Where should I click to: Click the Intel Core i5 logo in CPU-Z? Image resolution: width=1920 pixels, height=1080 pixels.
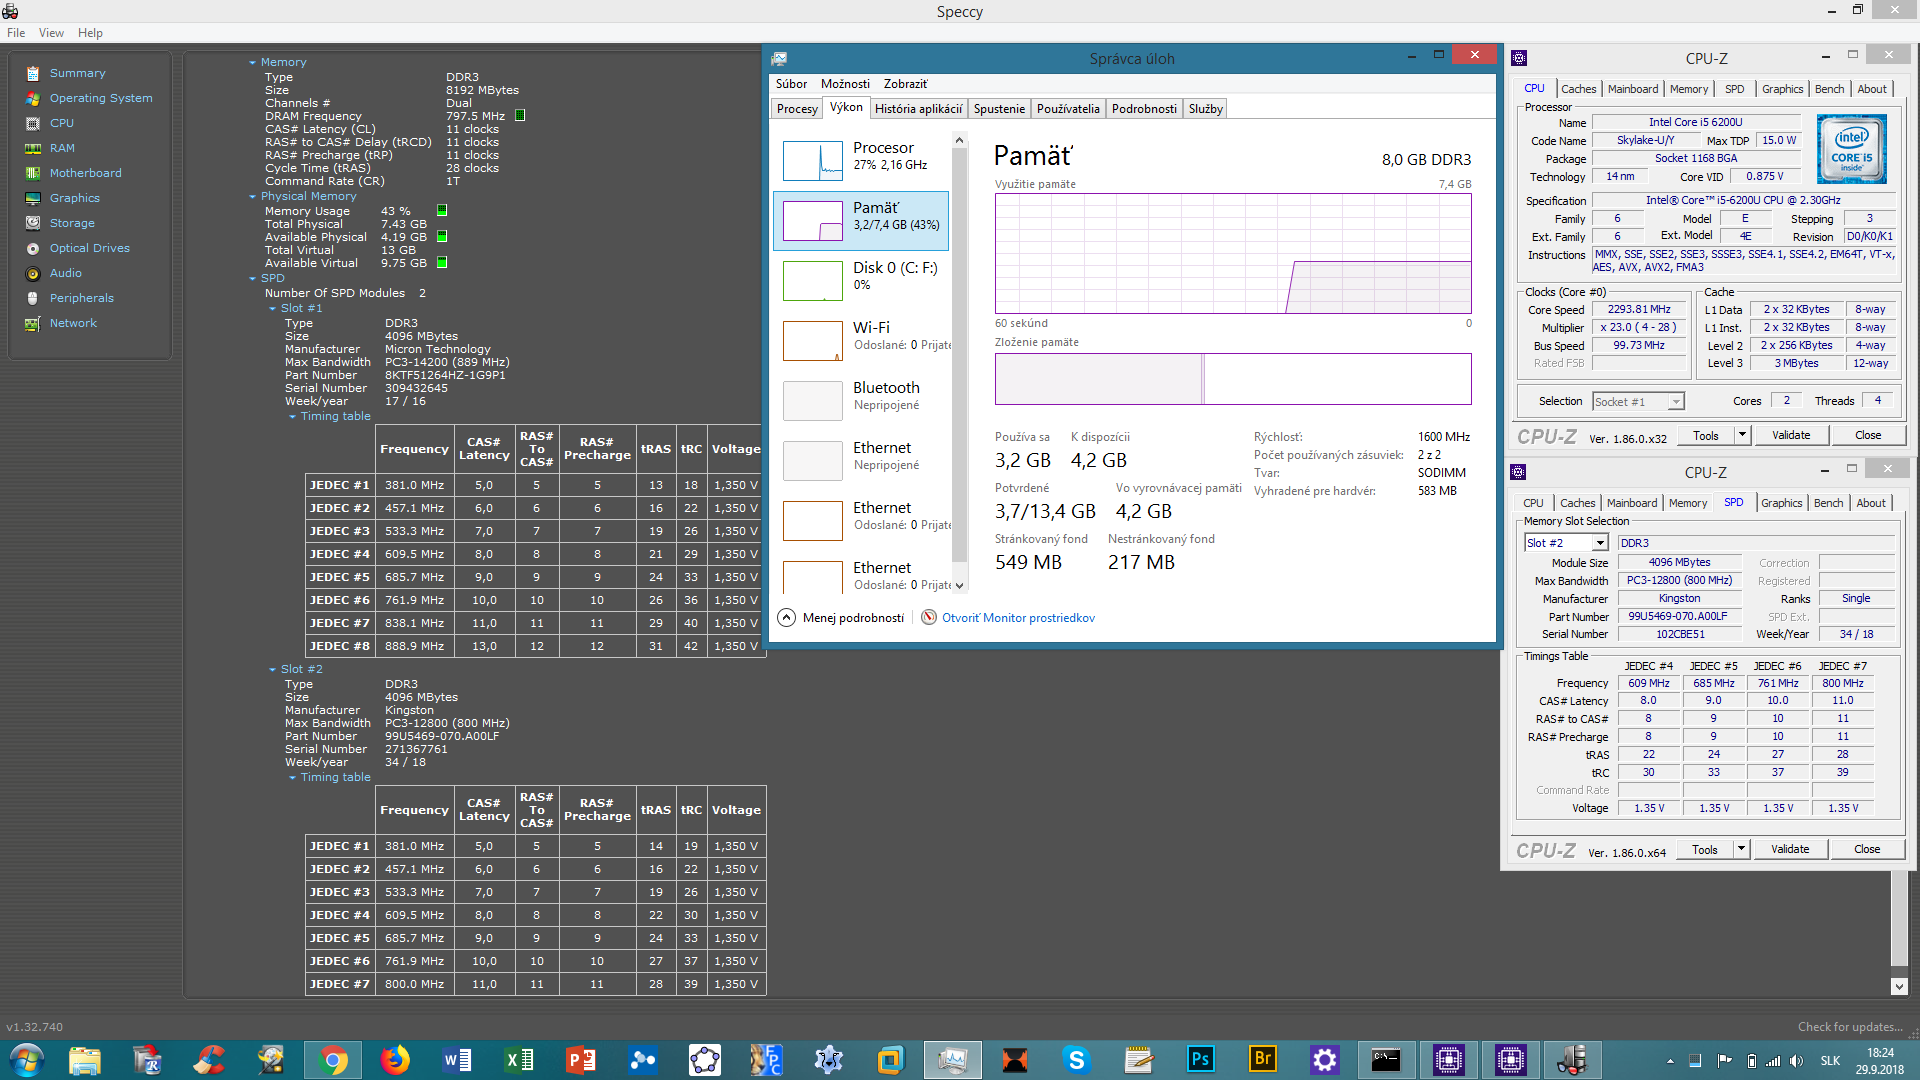(1851, 149)
